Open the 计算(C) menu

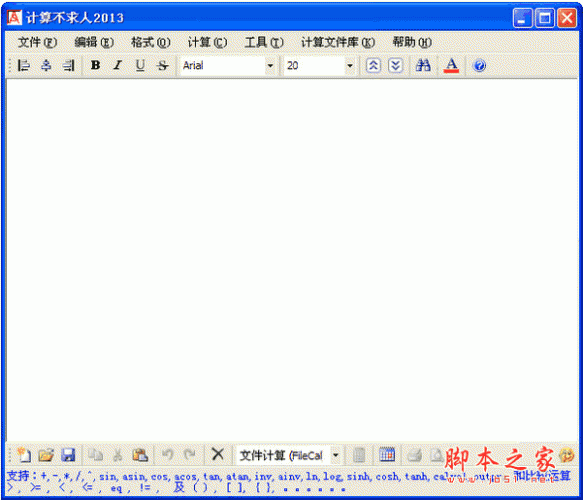tap(207, 42)
